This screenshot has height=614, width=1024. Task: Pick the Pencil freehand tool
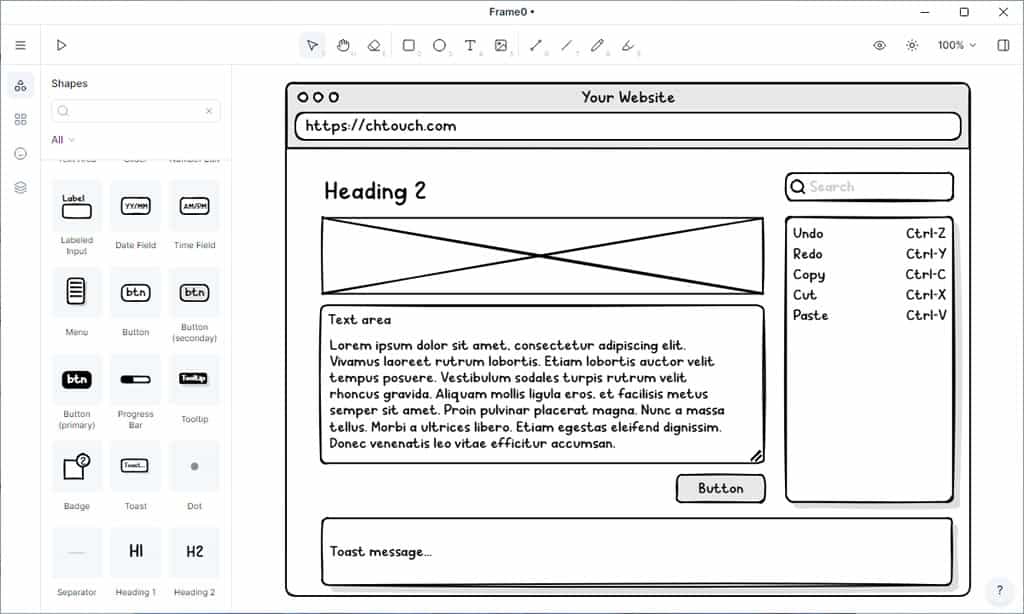597,45
